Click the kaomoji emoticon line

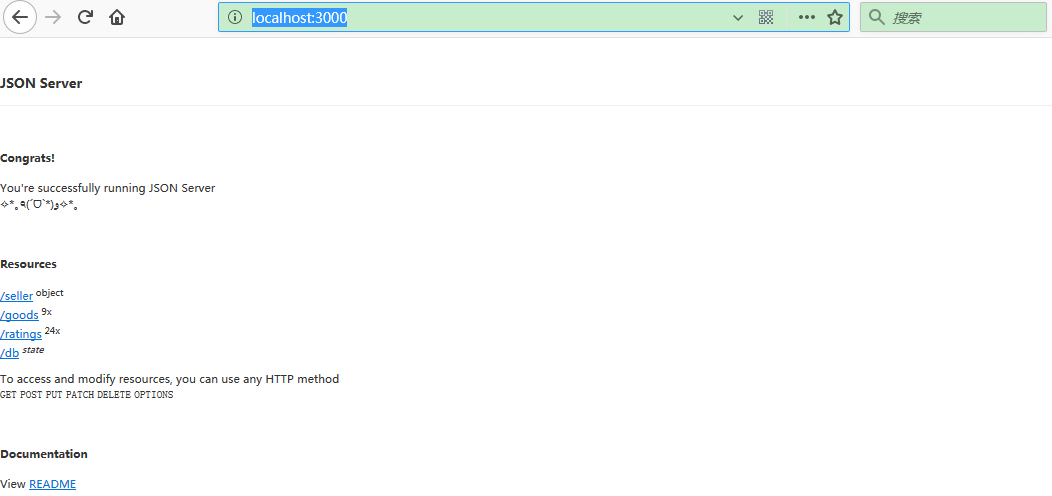click(x=39, y=205)
